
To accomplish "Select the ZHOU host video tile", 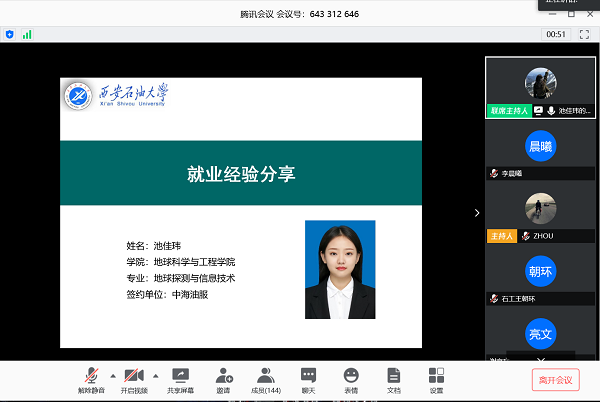I will pos(540,210).
